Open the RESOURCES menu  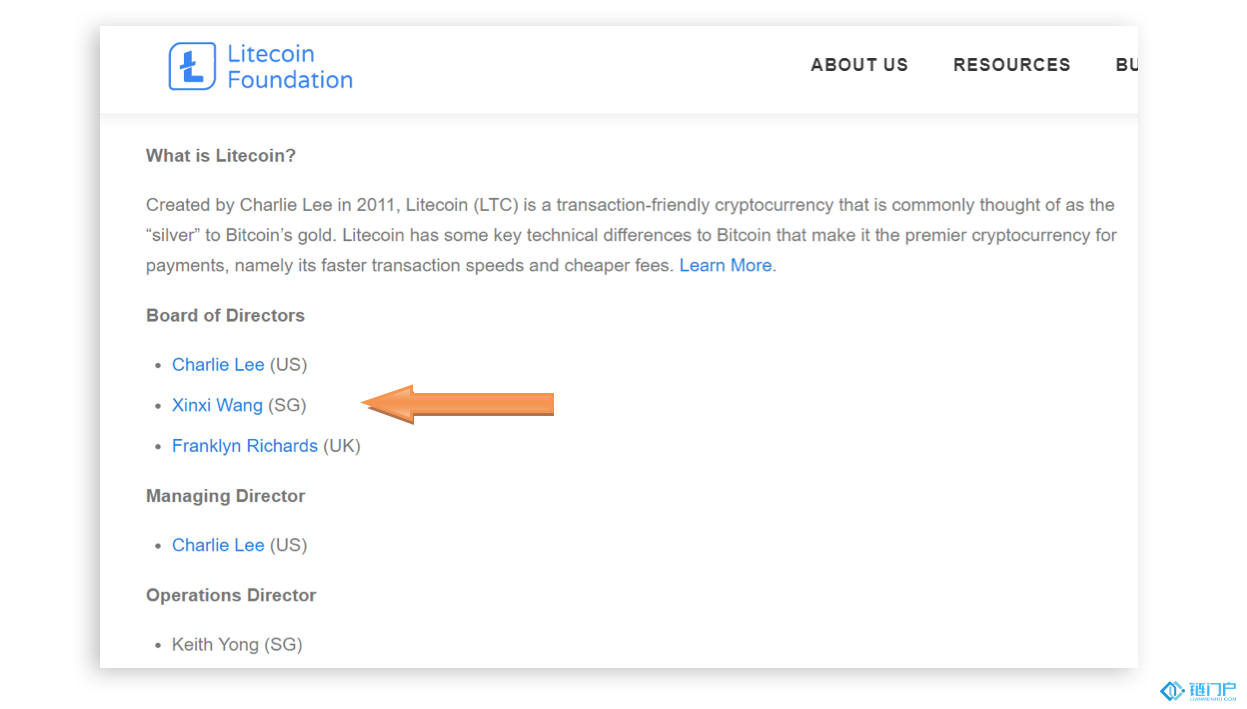(1011, 65)
